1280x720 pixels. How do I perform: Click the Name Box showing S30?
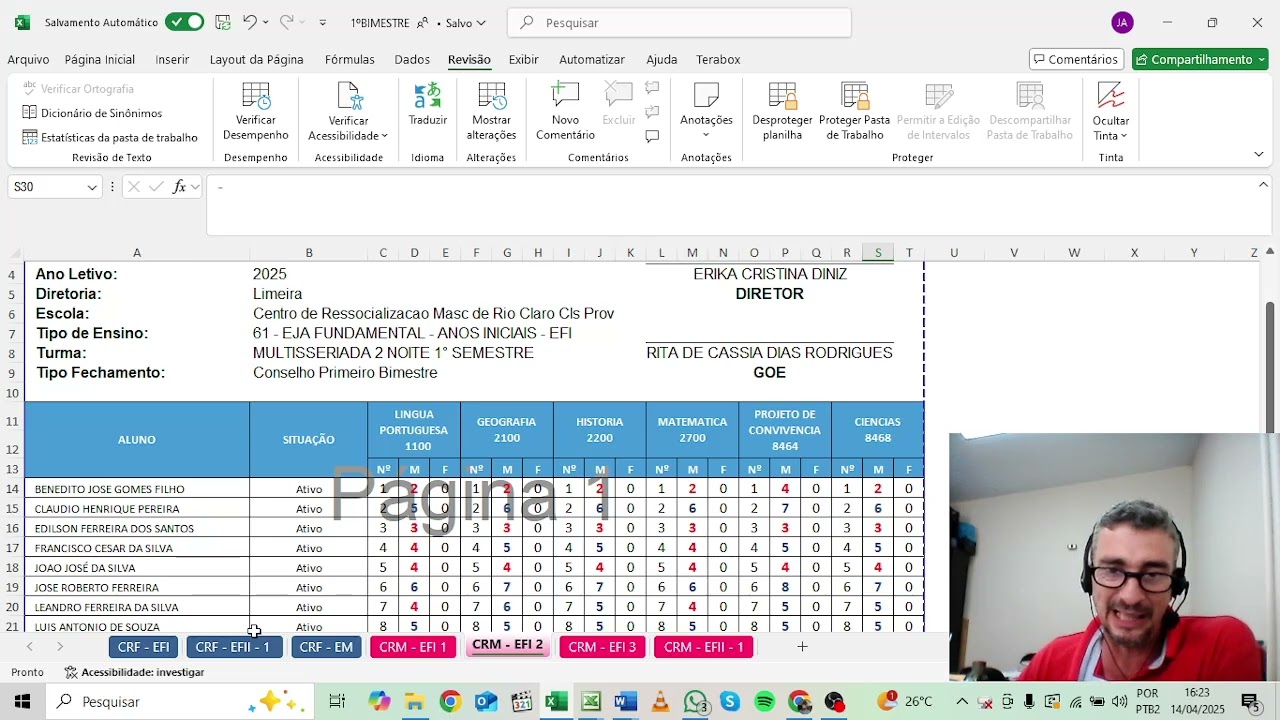pyautogui.click(x=46, y=187)
